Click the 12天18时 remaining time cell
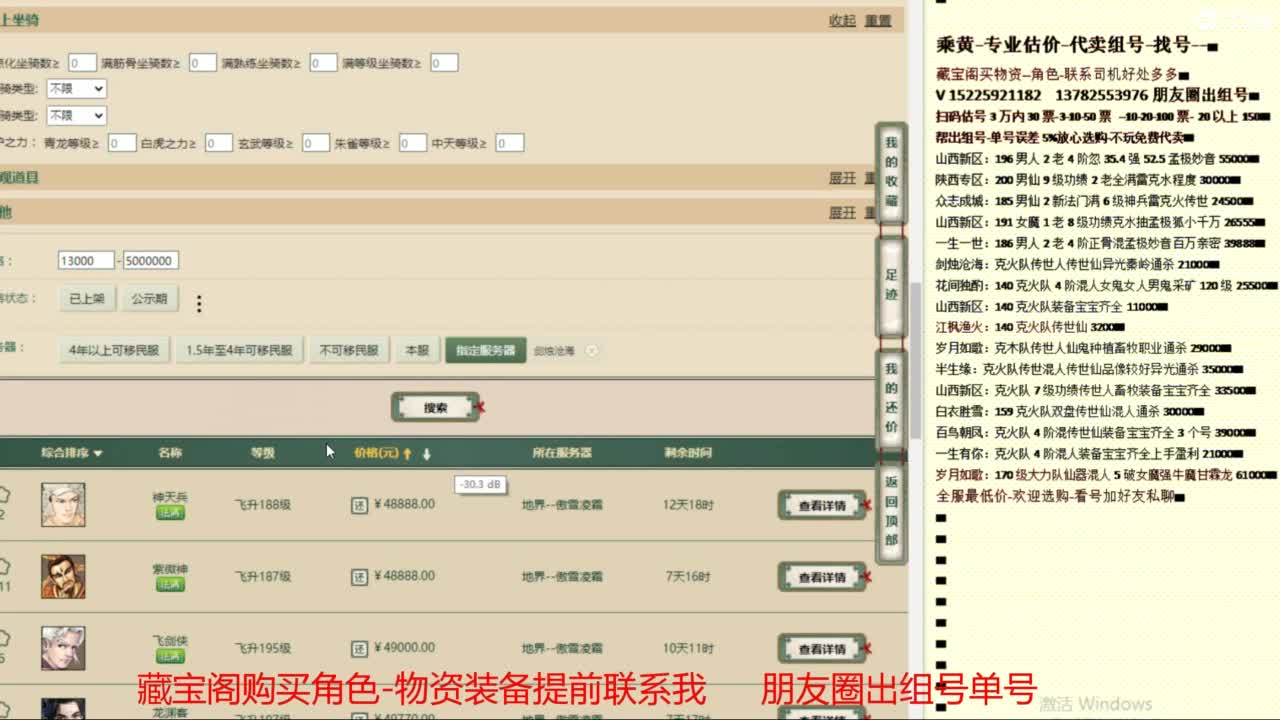Screen dimensions: 1280x720 pyautogui.click(x=688, y=505)
